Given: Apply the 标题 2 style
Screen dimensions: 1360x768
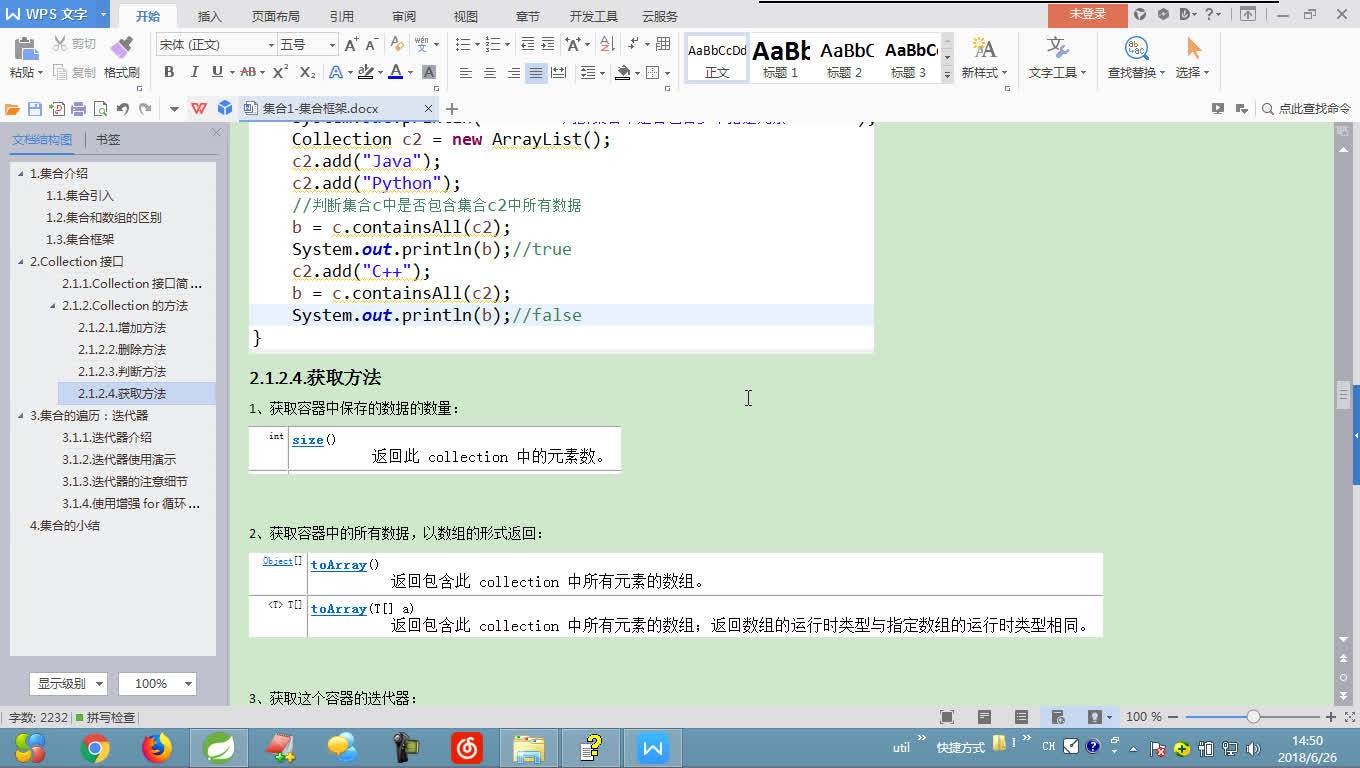Looking at the screenshot, I should (x=845, y=58).
